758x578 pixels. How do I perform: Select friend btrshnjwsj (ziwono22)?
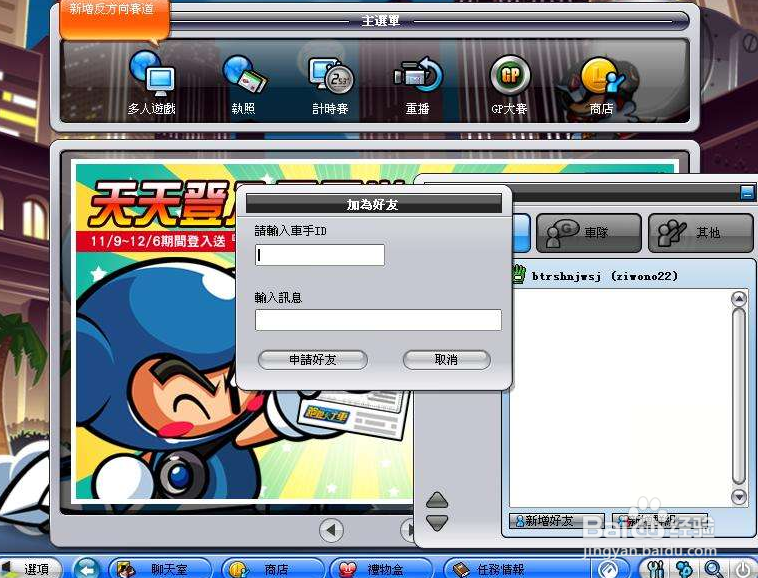click(604, 276)
